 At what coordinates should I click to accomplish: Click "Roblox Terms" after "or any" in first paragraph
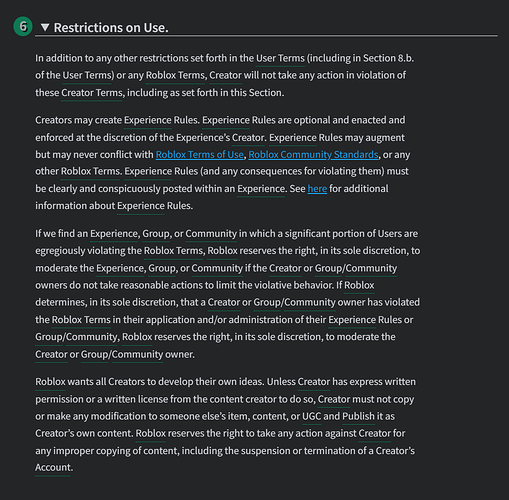point(175,75)
